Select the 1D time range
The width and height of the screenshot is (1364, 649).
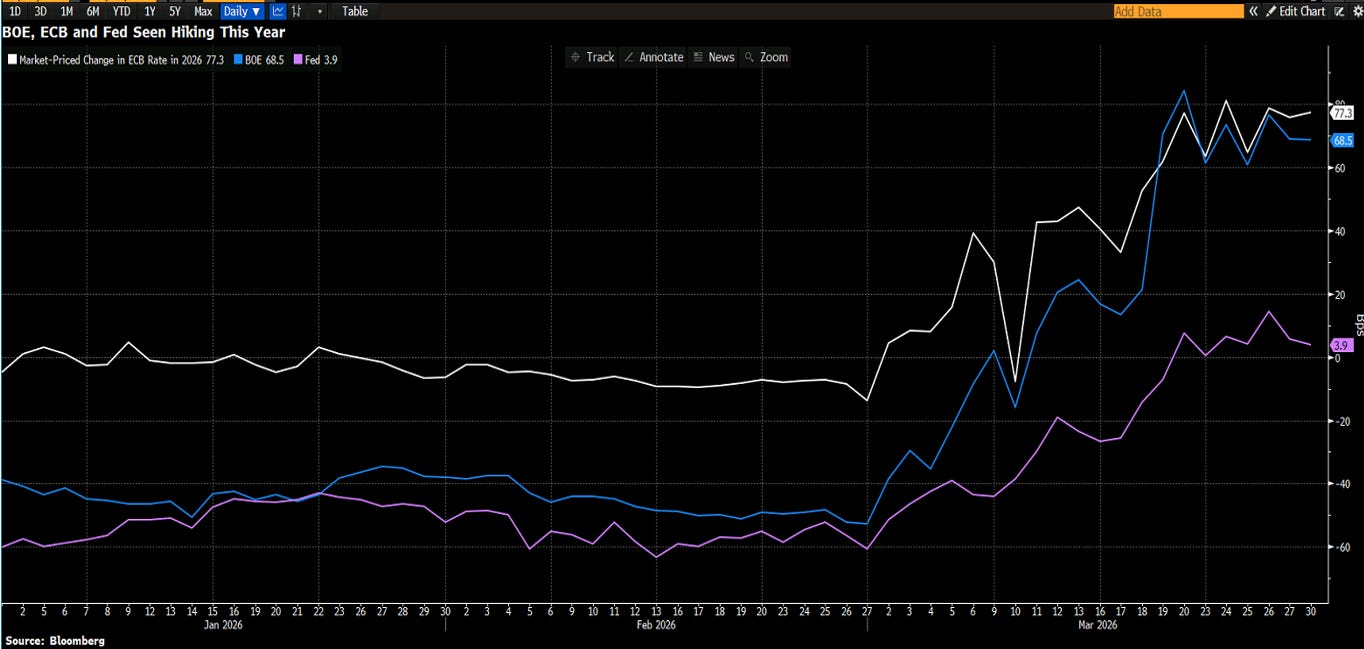[x=14, y=11]
